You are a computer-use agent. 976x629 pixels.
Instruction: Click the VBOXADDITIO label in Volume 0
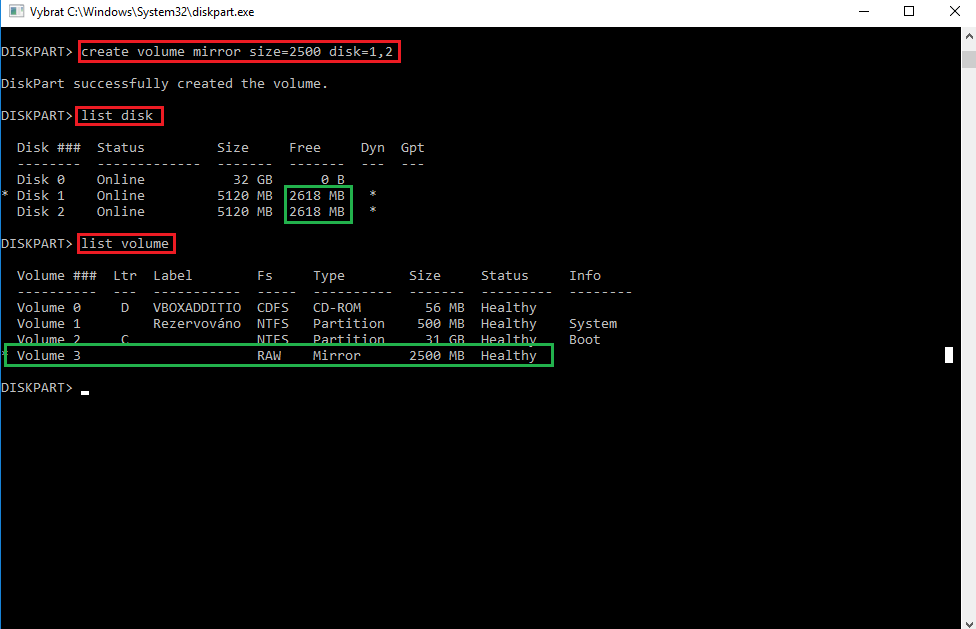(196, 308)
